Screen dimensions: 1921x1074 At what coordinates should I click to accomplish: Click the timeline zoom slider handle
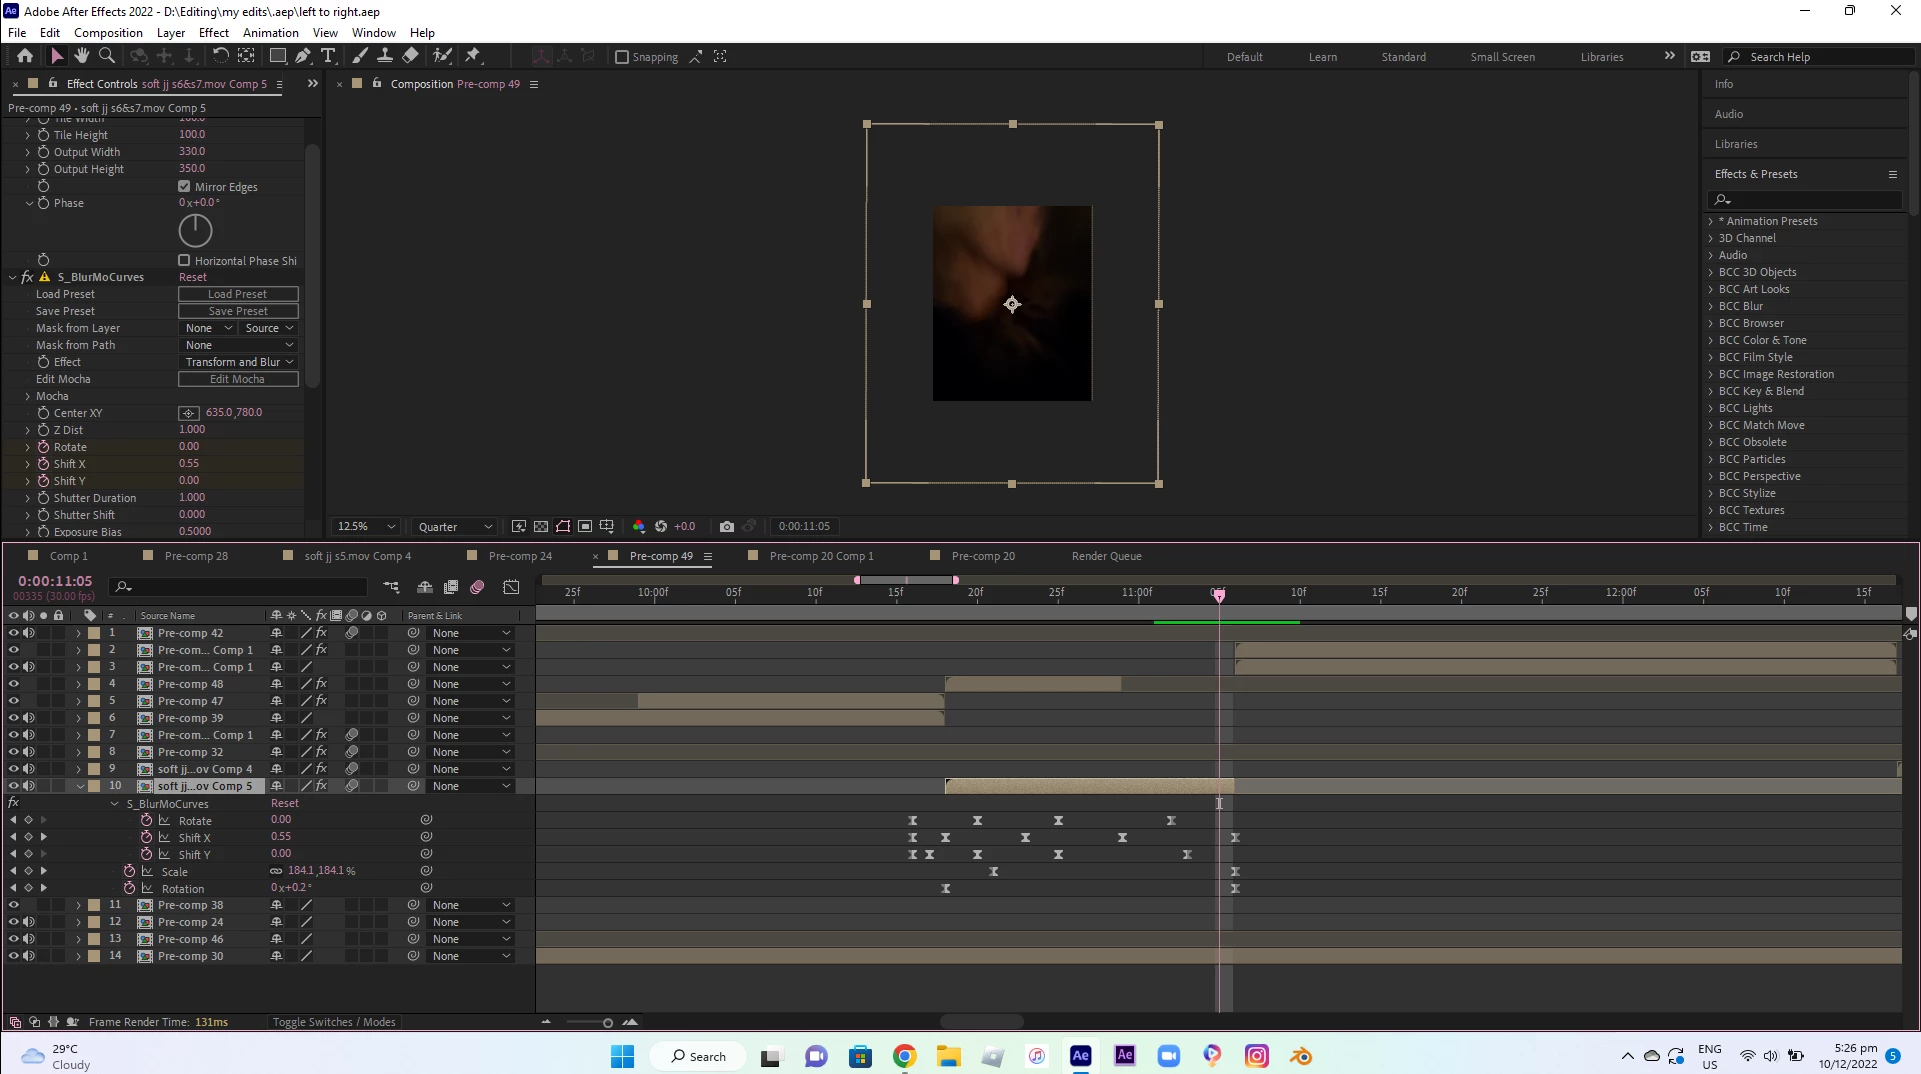coord(607,1022)
